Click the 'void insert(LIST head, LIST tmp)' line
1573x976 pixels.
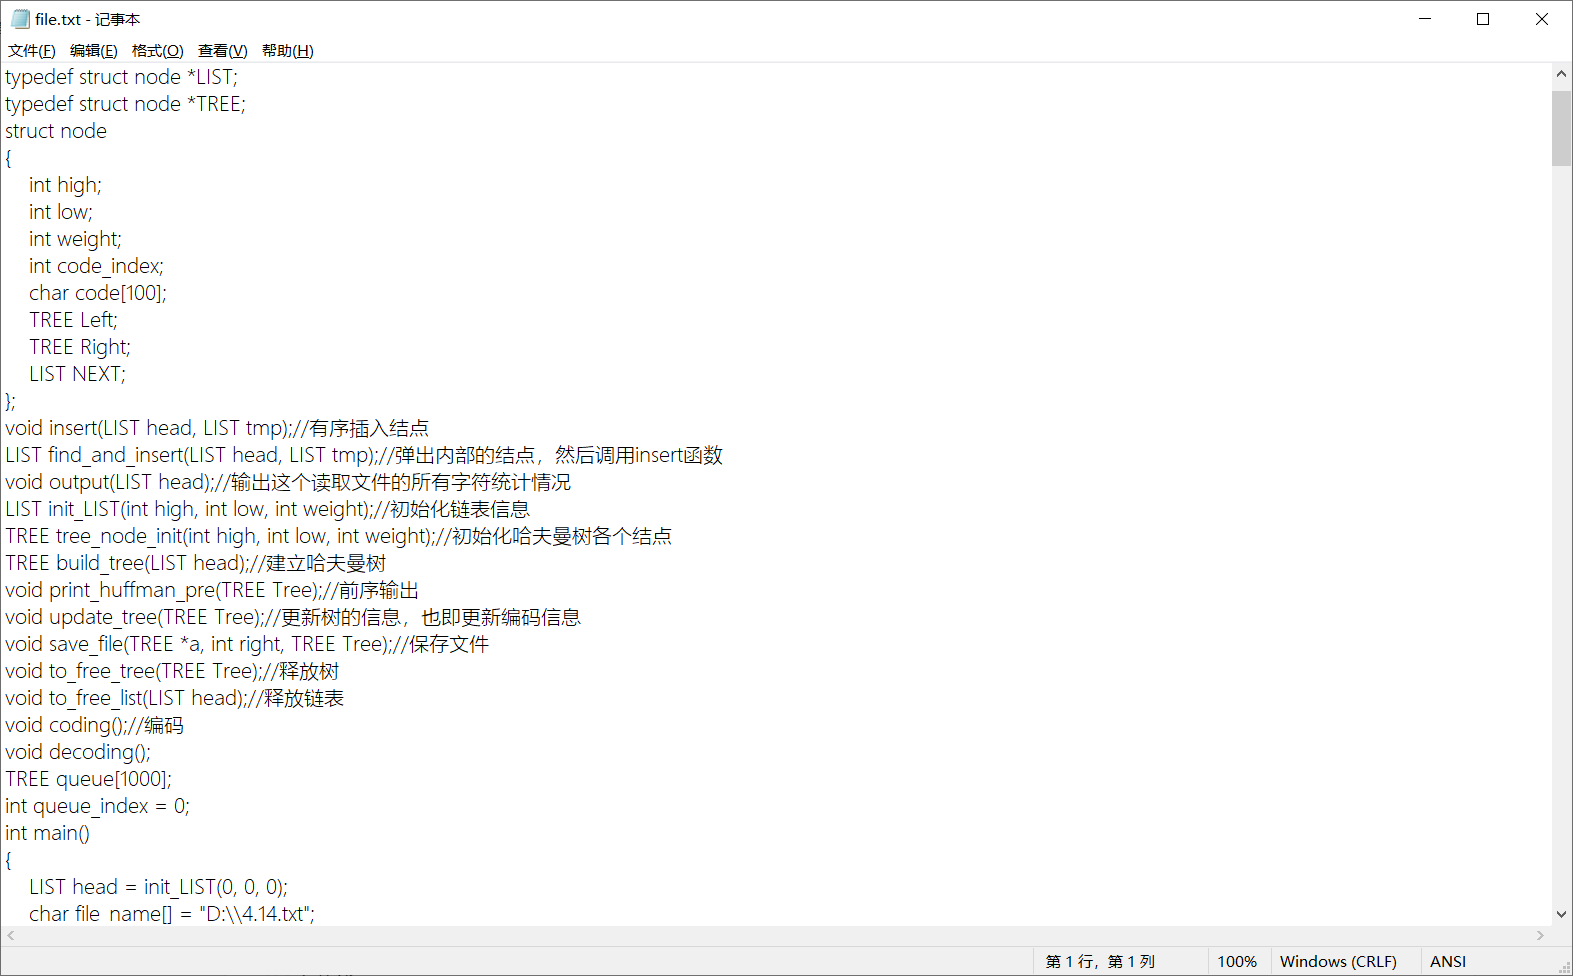(x=217, y=428)
